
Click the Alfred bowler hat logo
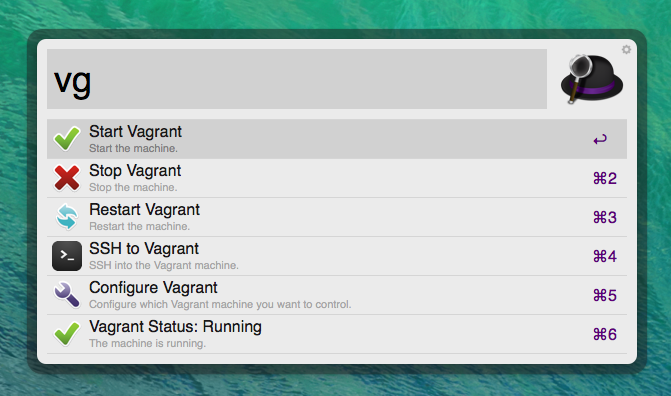click(x=592, y=79)
